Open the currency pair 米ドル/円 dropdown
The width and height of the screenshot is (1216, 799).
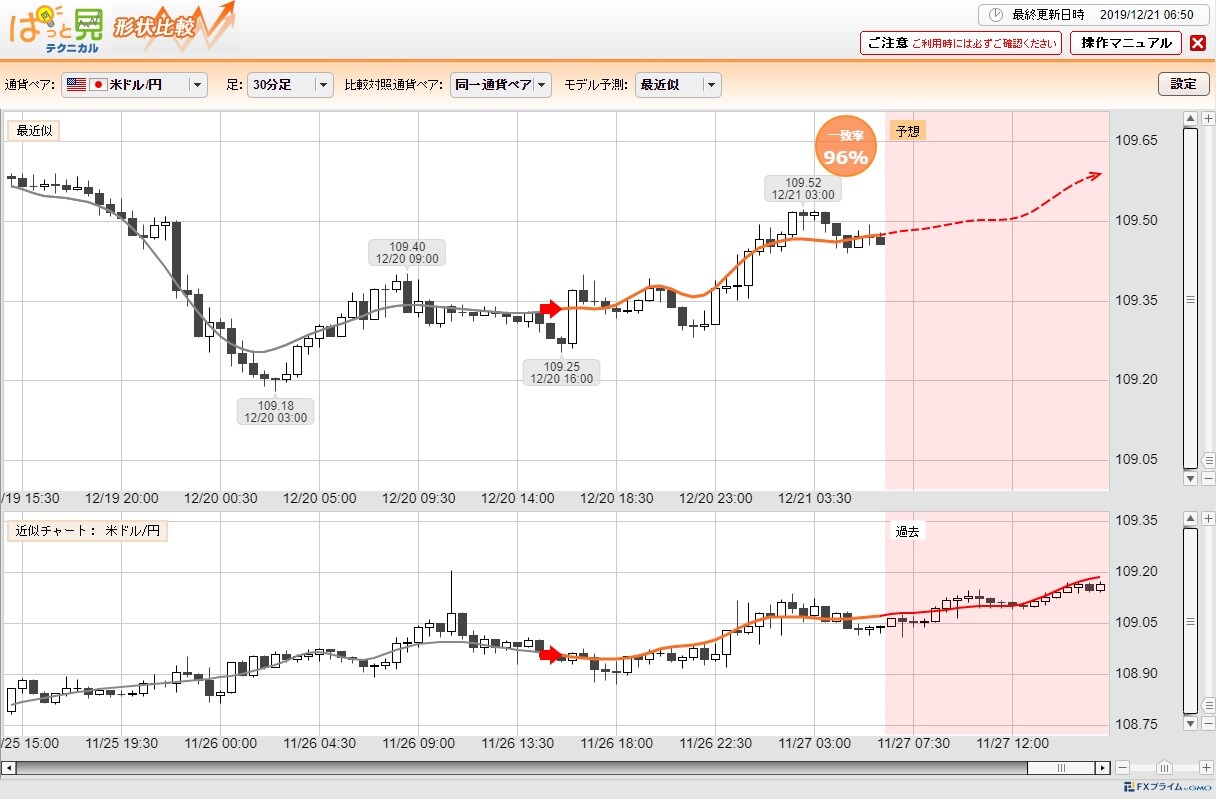click(x=134, y=85)
